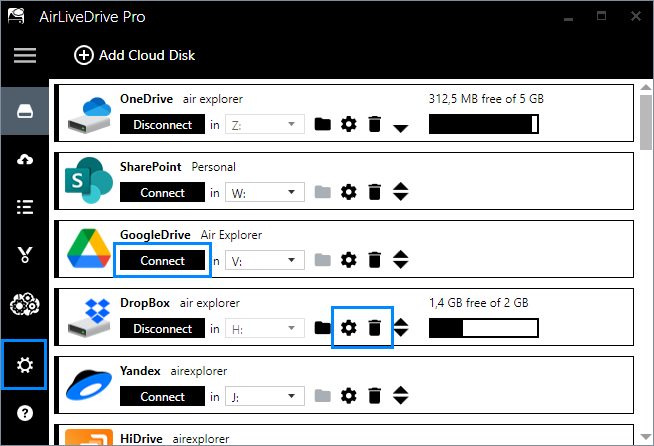Open the settings gear in sidebar
This screenshot has height=446, width=654.
25,365
